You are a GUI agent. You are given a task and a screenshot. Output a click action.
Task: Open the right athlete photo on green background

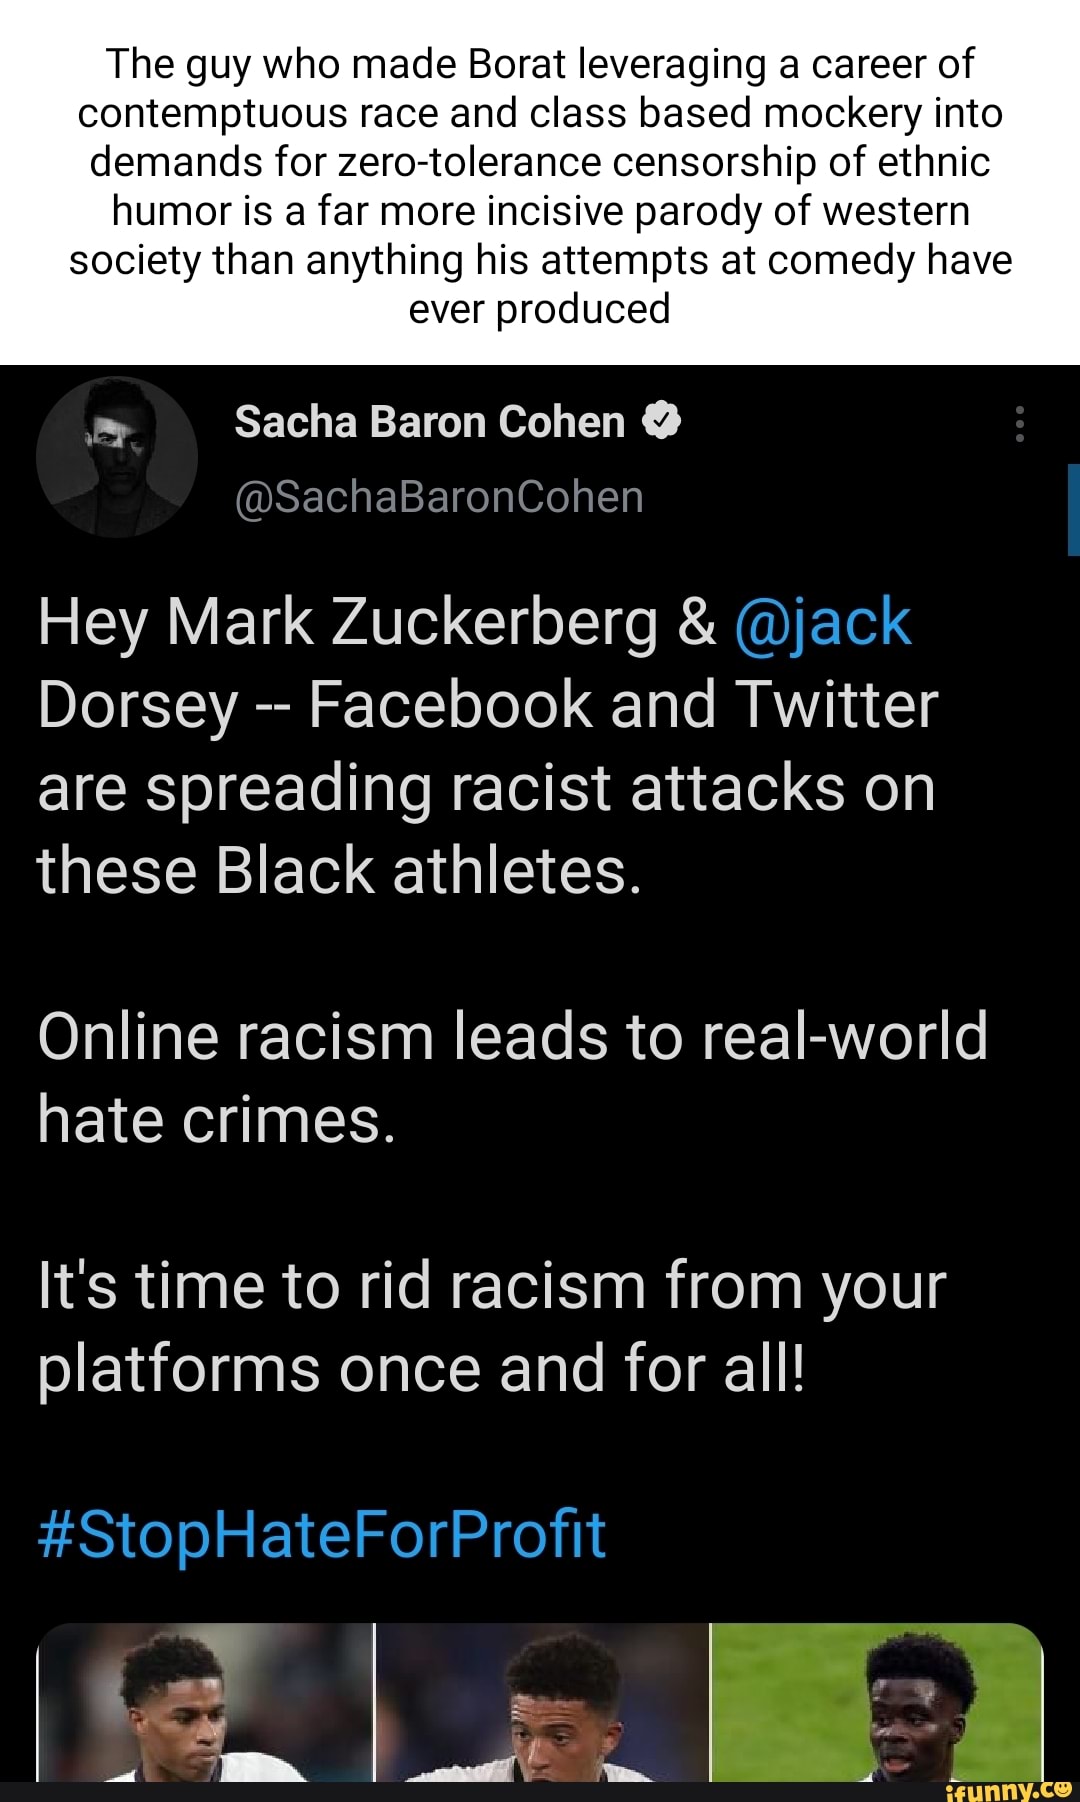click(x=876, y=1702)
